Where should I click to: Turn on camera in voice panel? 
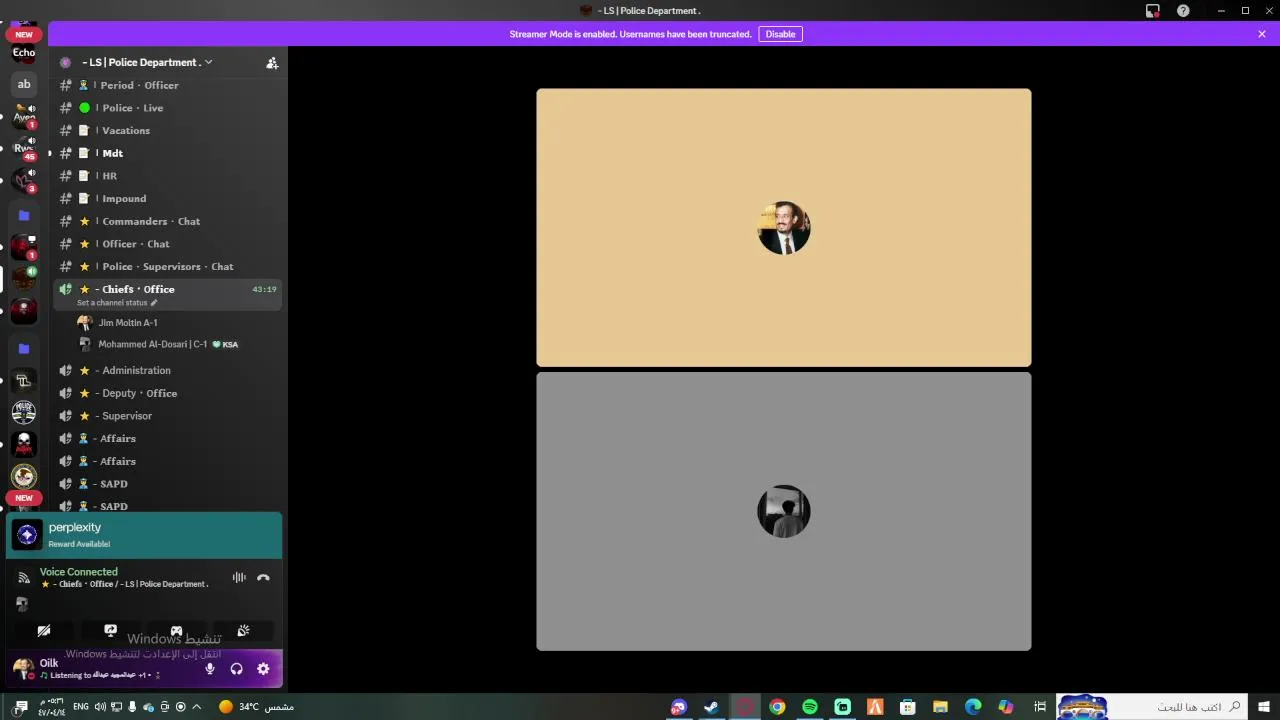coord(44,631)
